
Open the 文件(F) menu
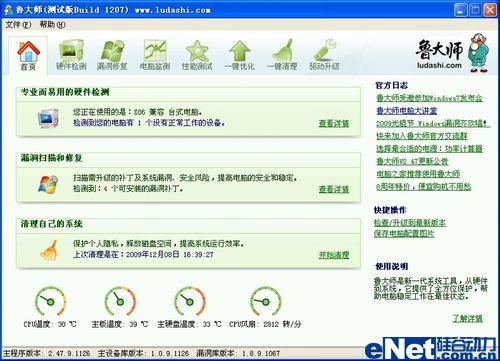click(x=18, y=24)
